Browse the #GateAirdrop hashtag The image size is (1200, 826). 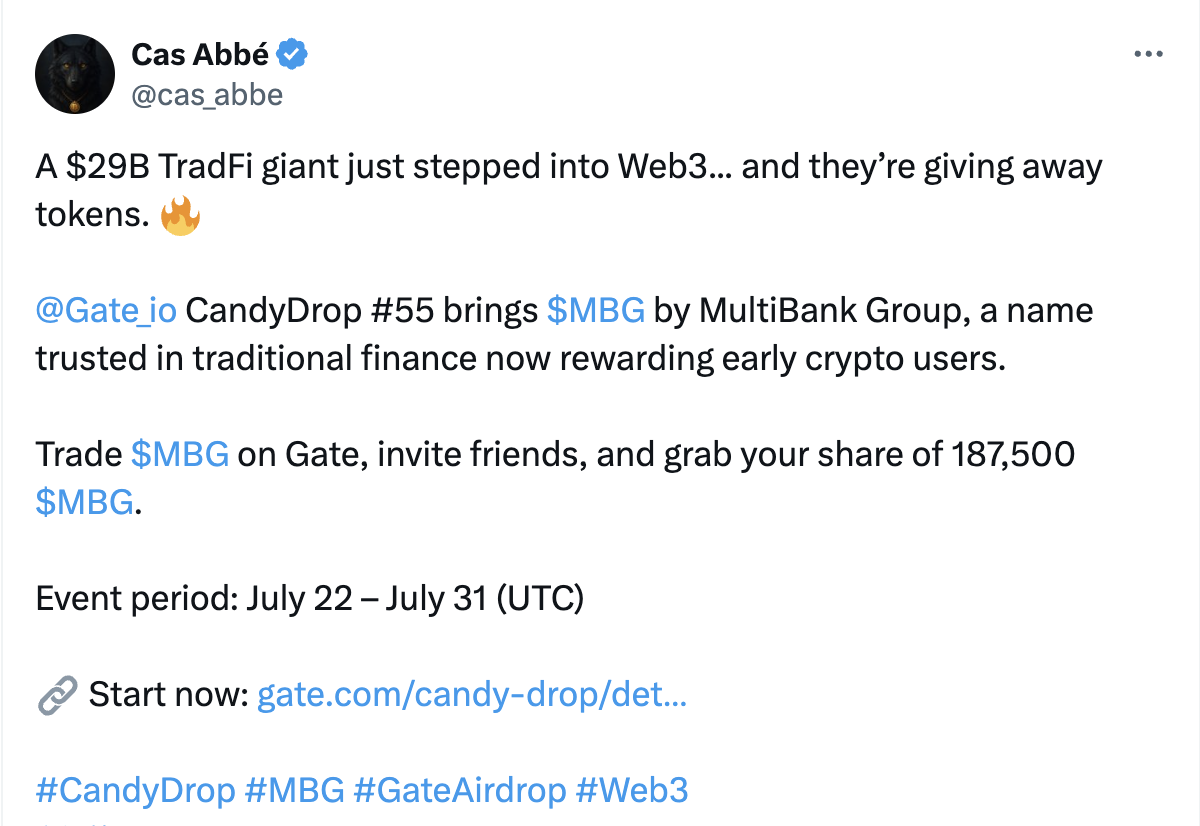tap(459, 790)
